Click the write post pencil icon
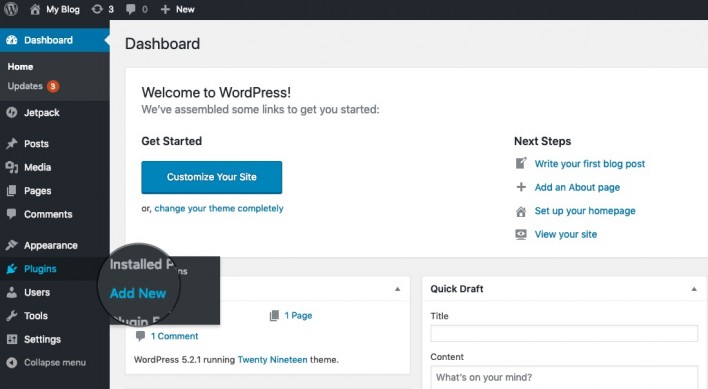The width and height of the screenshot is (708, 389). point(521,163)
